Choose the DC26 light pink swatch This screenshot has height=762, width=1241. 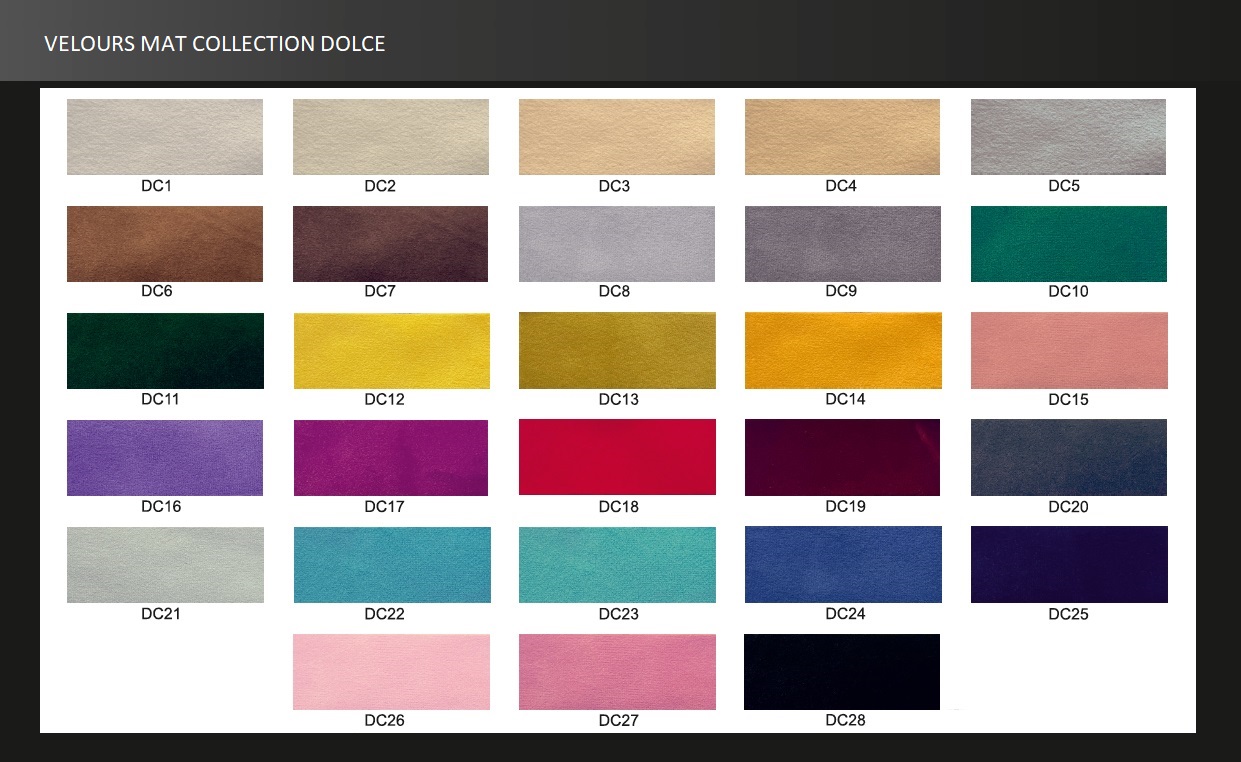pyautogui.click(x=392, y=672)
